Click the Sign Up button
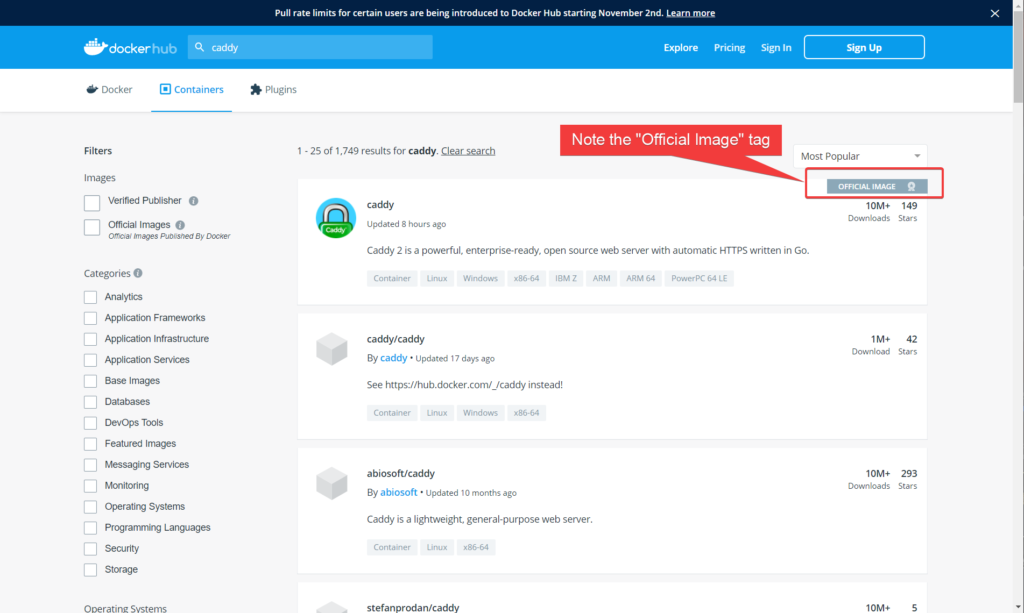Image resolution: width=1024 pixels, height=613 pixels. coord(863,46)
